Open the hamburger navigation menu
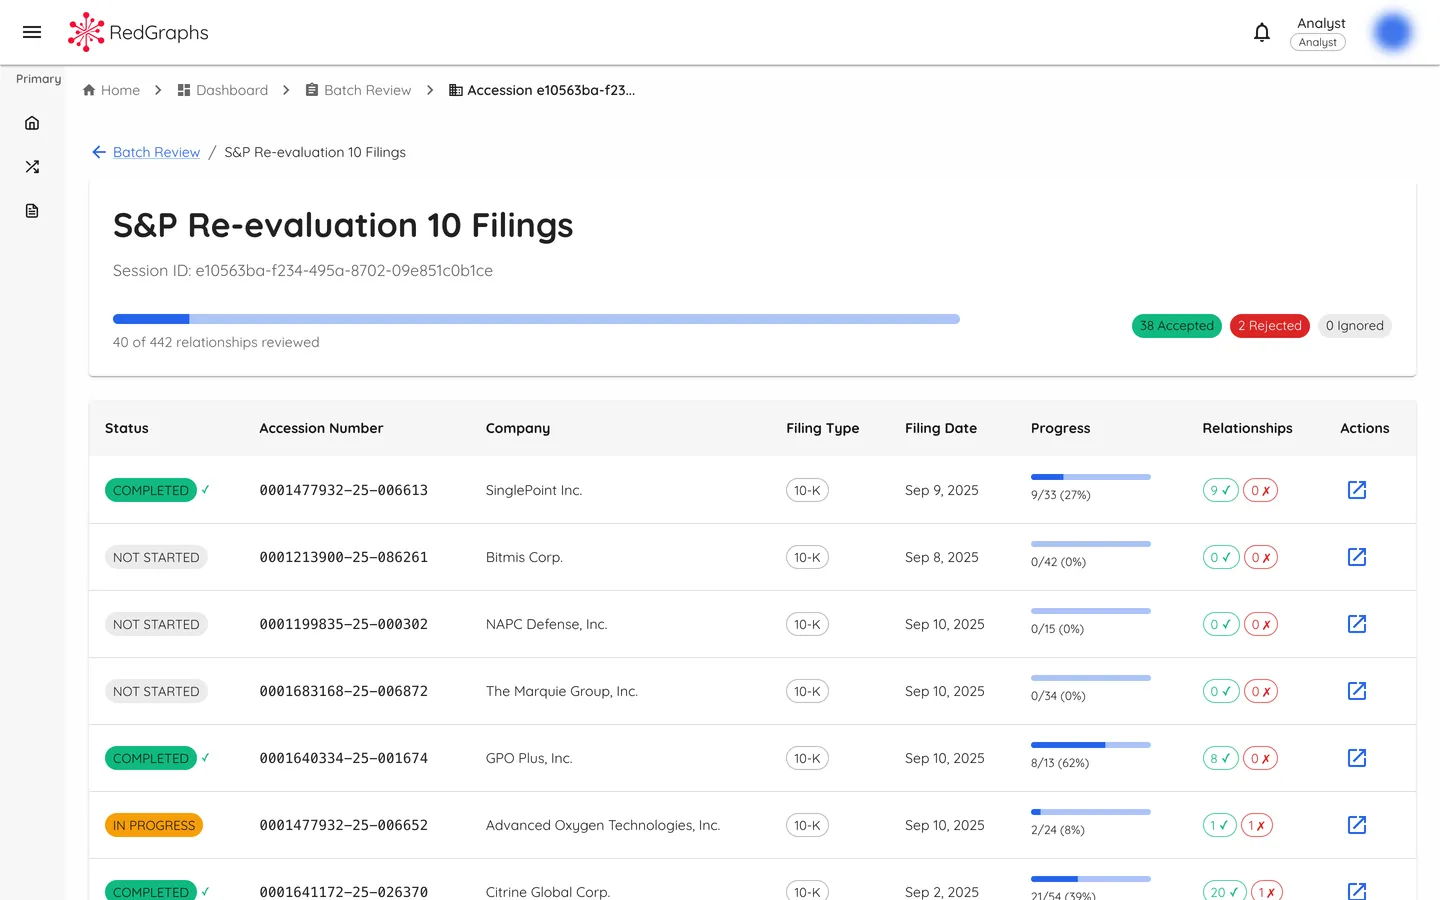 pos(32,32)
